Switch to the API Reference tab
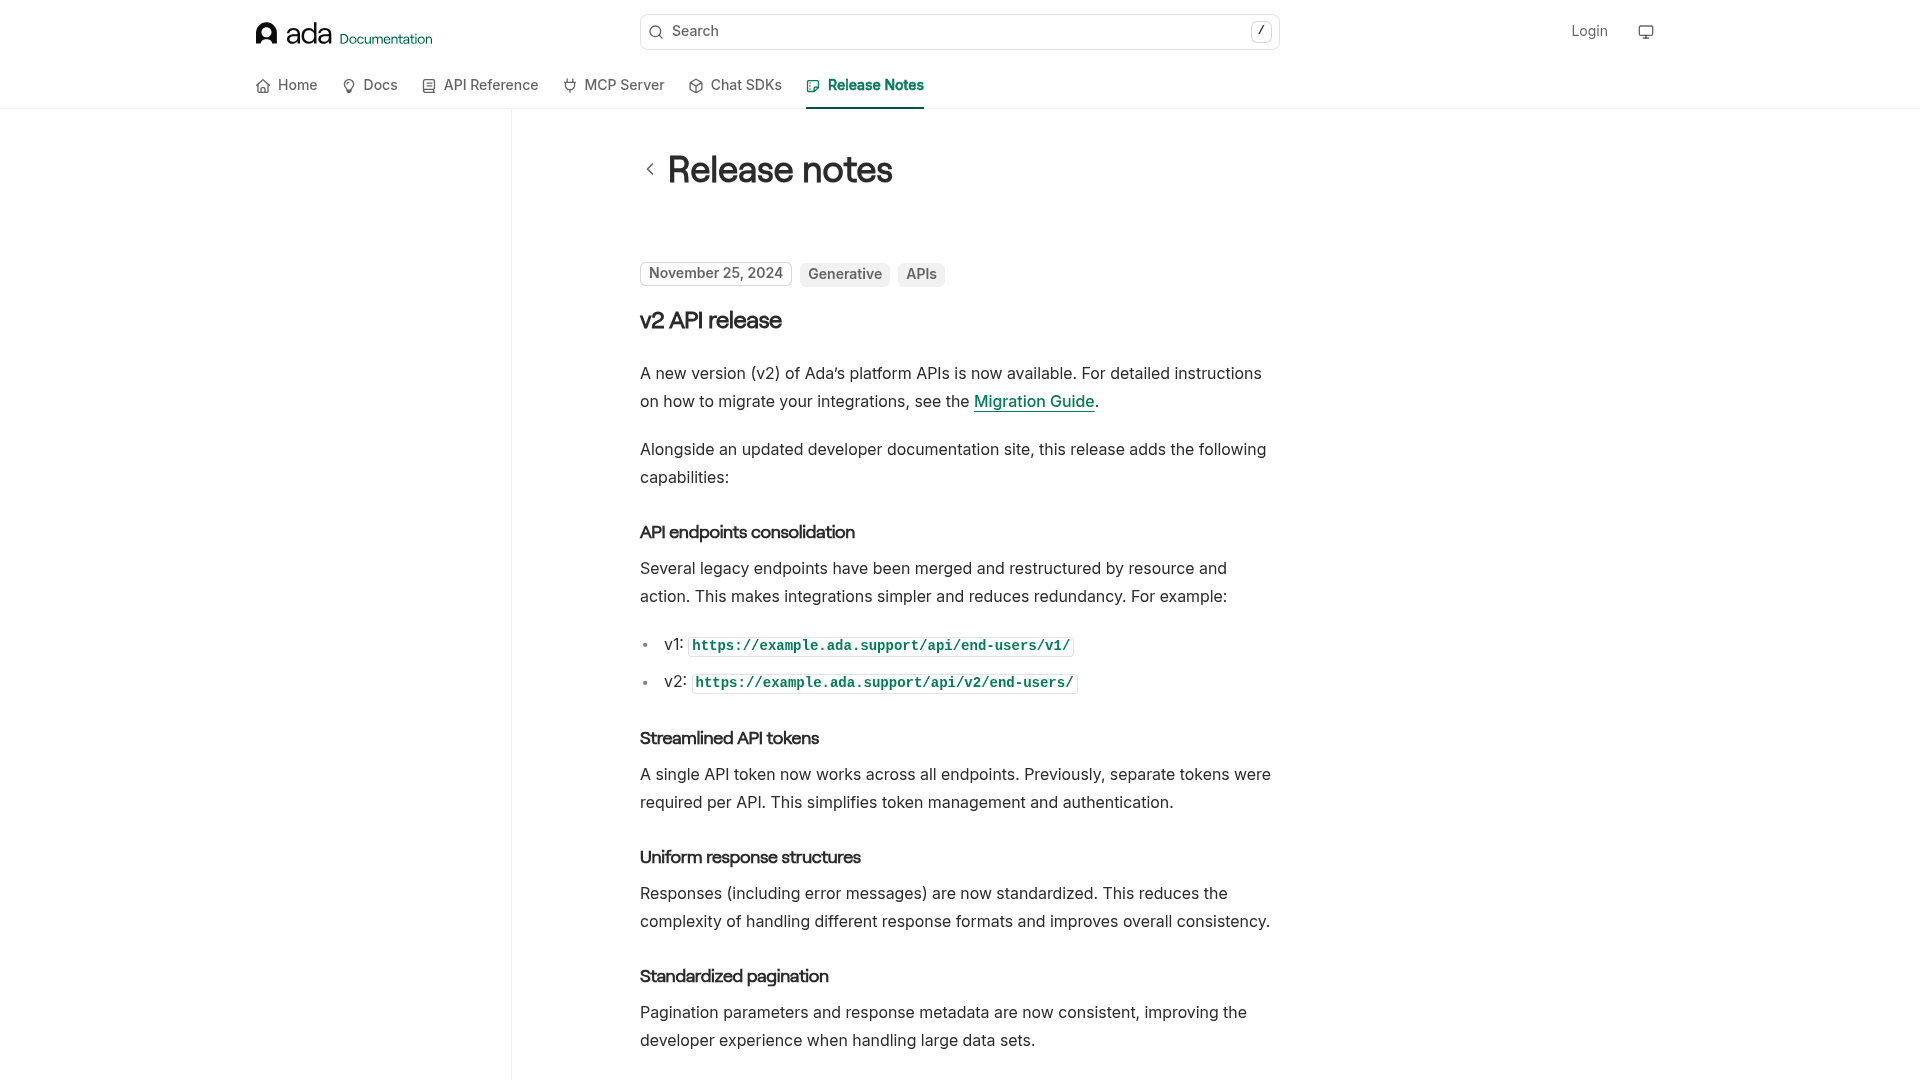The width and height of the screenshot is (1920, 1080). pos(480,86)
